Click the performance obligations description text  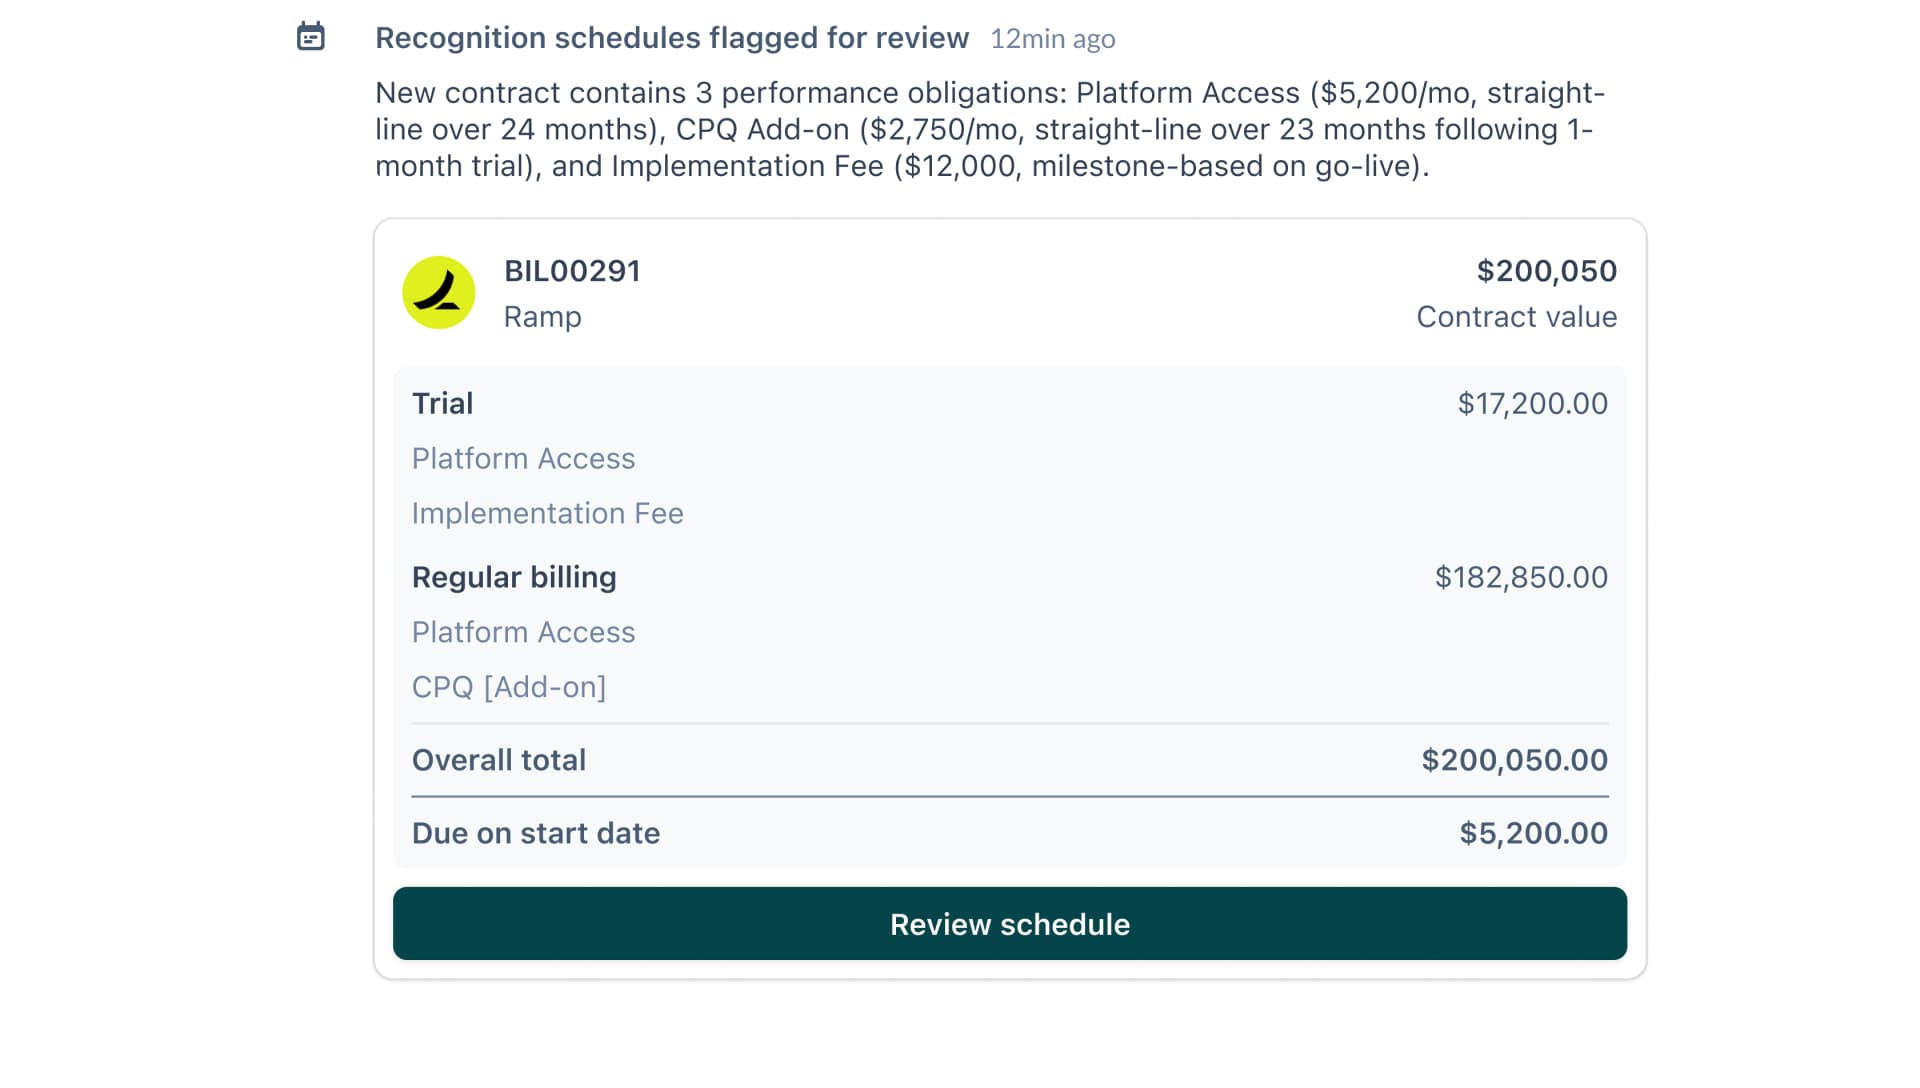pyautogui.click(x=989, y=129)
